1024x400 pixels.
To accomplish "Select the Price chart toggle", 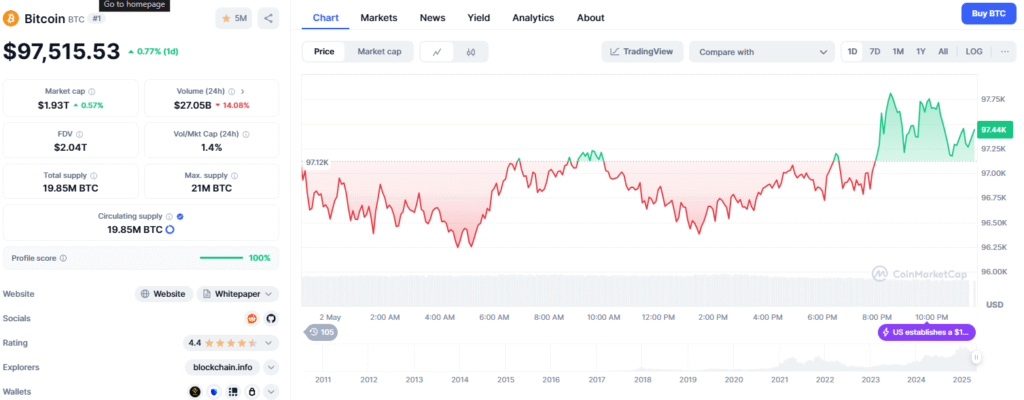I will (x=324, y=52).
